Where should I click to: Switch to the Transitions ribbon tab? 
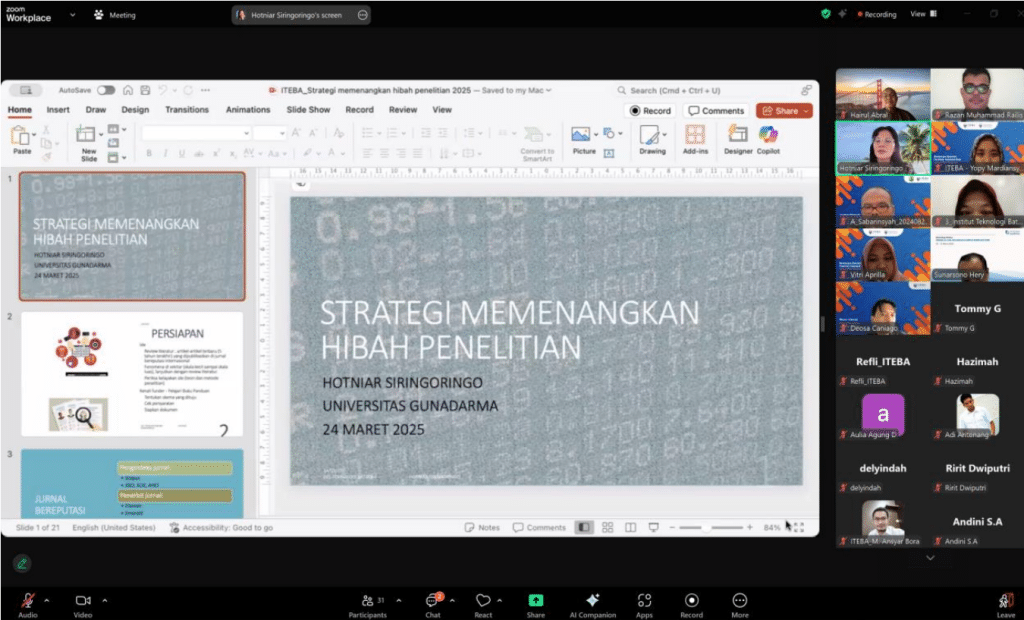(187, 110)
